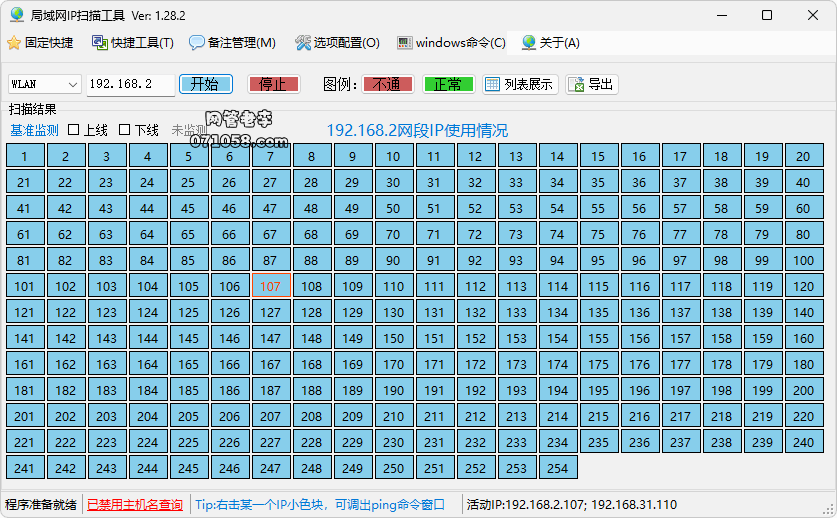
Task: Click the 已禁用主机名查询 status link
Action: pos(135,504)
